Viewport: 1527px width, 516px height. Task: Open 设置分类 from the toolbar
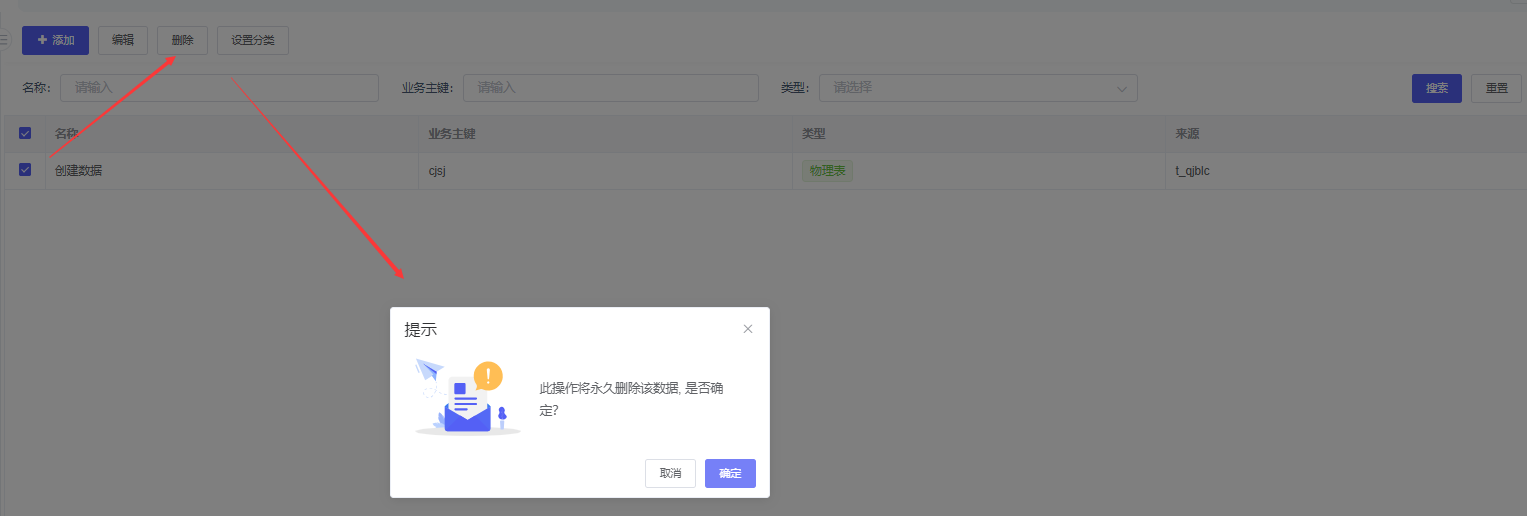pos(252,40)
